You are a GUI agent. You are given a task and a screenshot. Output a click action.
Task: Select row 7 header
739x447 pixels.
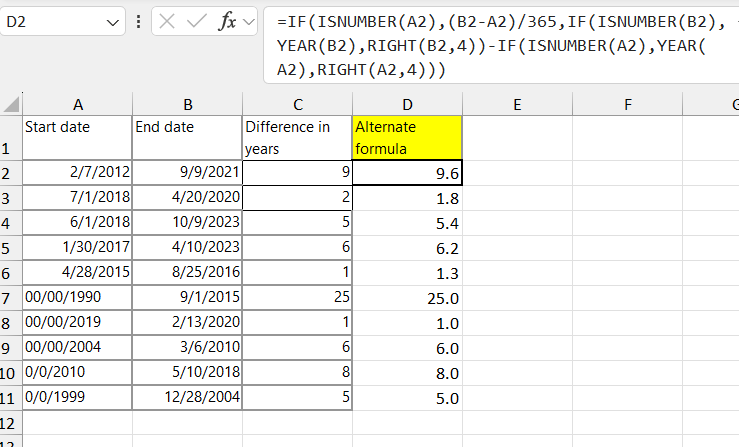pos(11,298)
